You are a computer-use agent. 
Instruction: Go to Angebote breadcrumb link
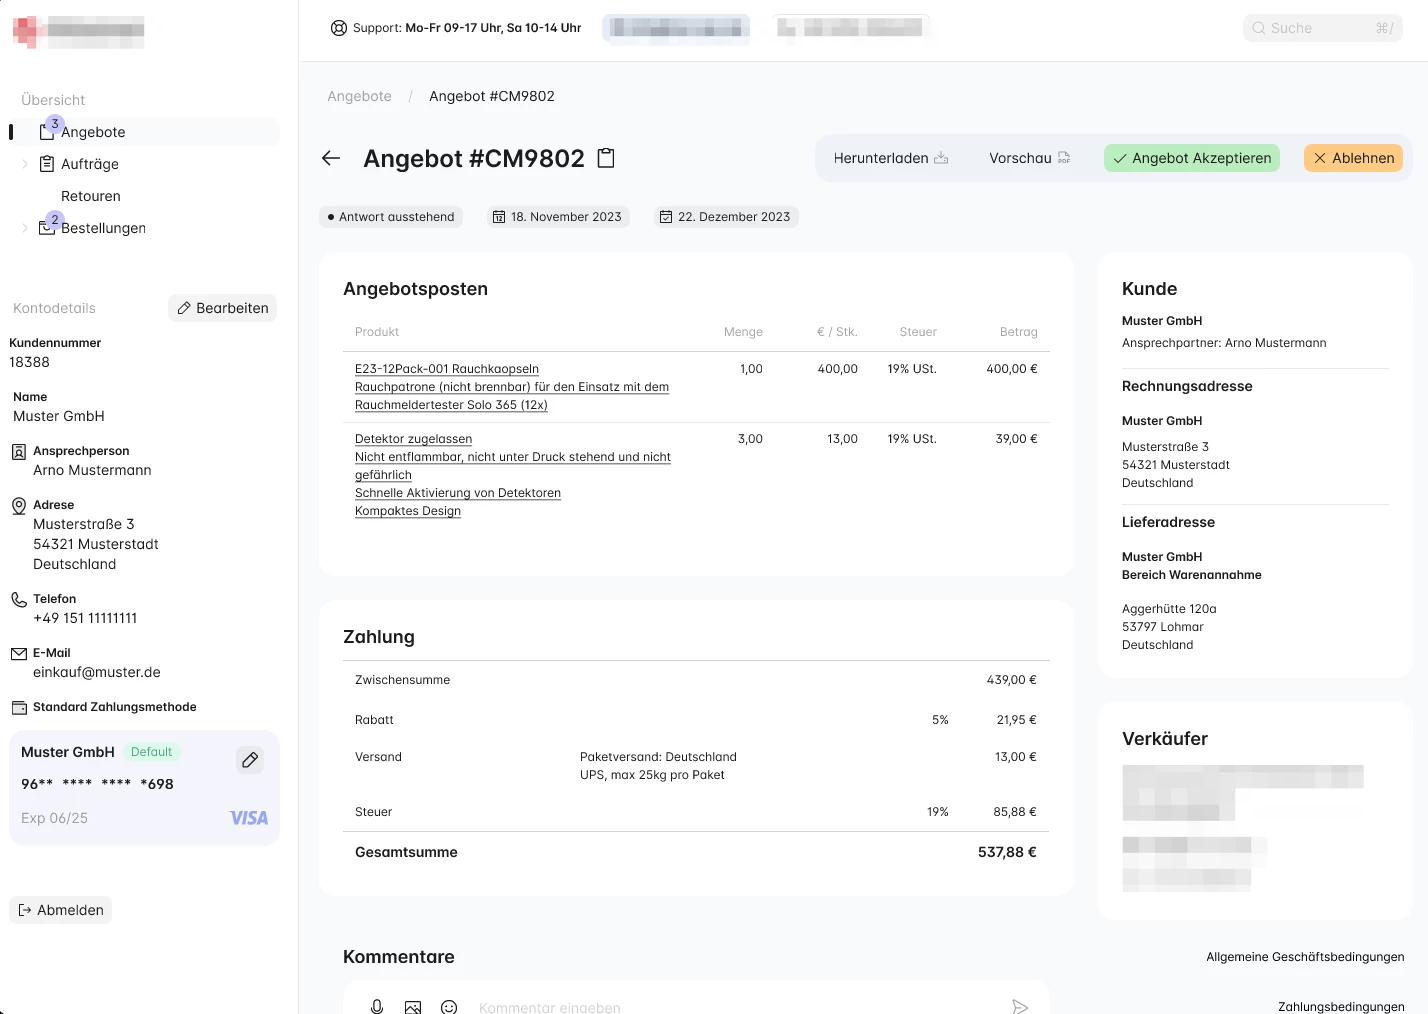coord(359,96)
